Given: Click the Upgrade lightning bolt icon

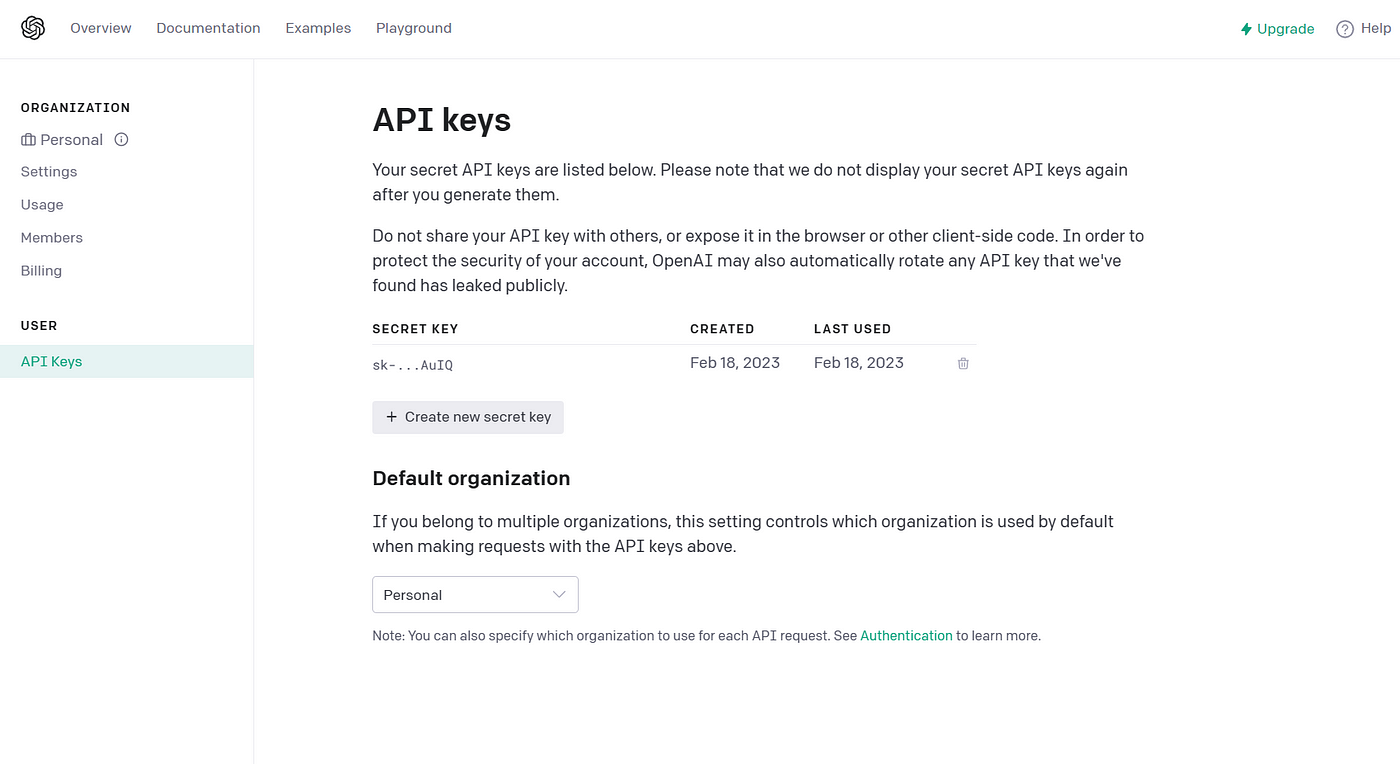Looking at the screenshot, I should tap(1246, 29).
